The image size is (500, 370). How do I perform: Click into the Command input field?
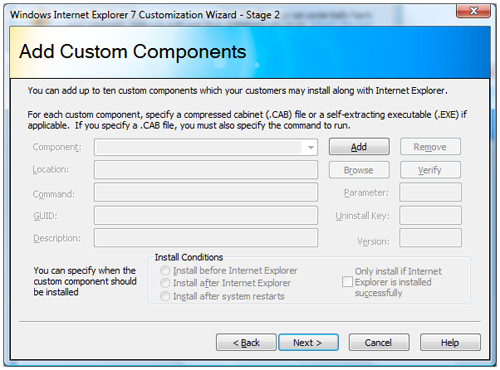tap(206, 192)
